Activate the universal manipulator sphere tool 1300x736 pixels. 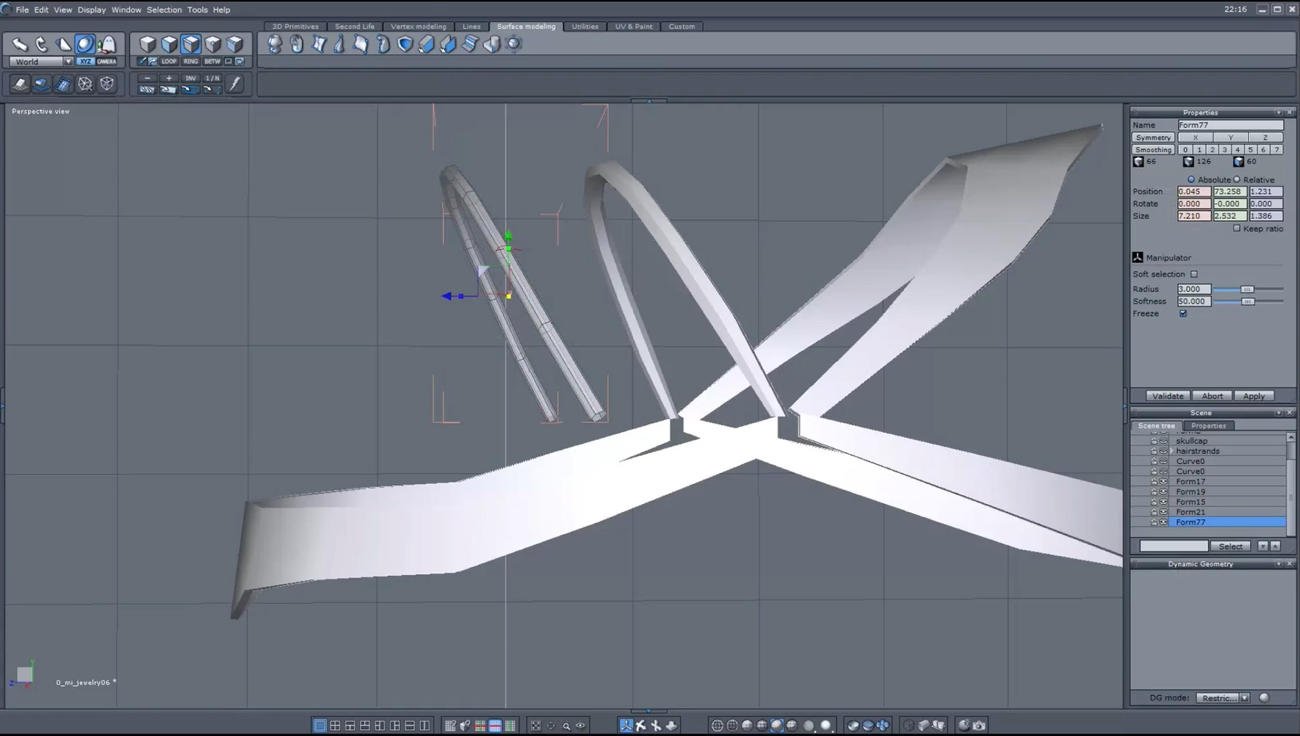(x=85, y=44)
